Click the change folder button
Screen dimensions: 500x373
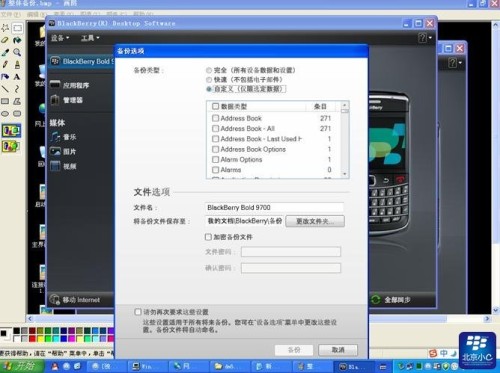point(315,221)
